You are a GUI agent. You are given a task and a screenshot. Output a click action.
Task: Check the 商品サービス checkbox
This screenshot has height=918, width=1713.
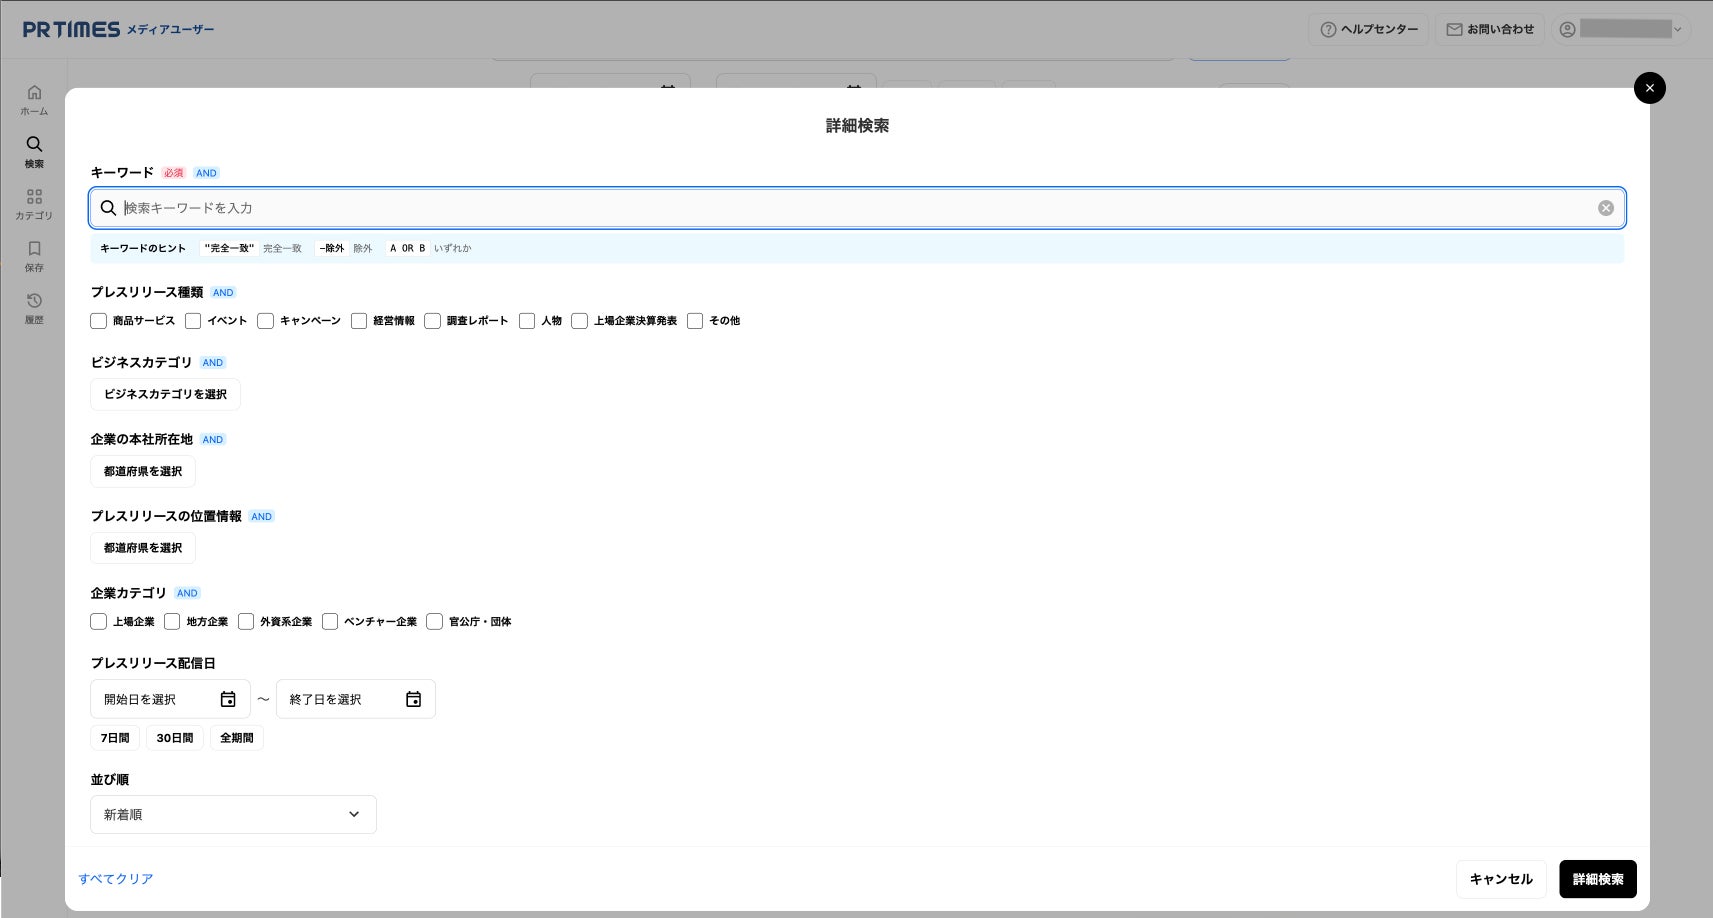(98, 321)
